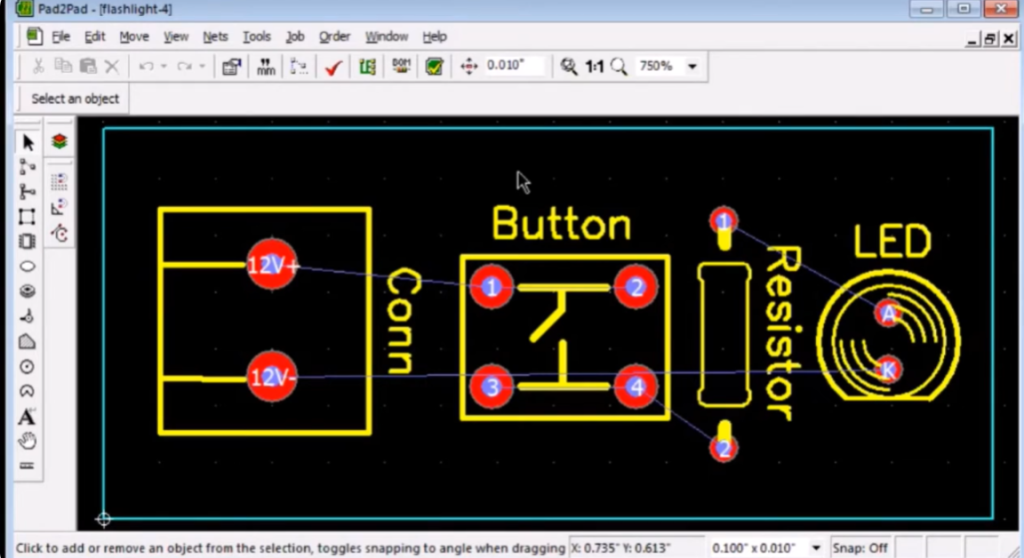Open the View menu
The image size is (1024, 558).
pos(176,37)
